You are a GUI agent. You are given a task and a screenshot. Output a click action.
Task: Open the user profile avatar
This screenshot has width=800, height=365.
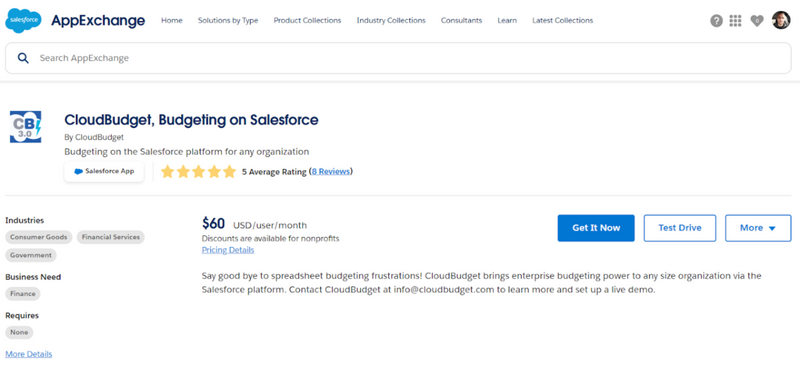click(781, 20)
